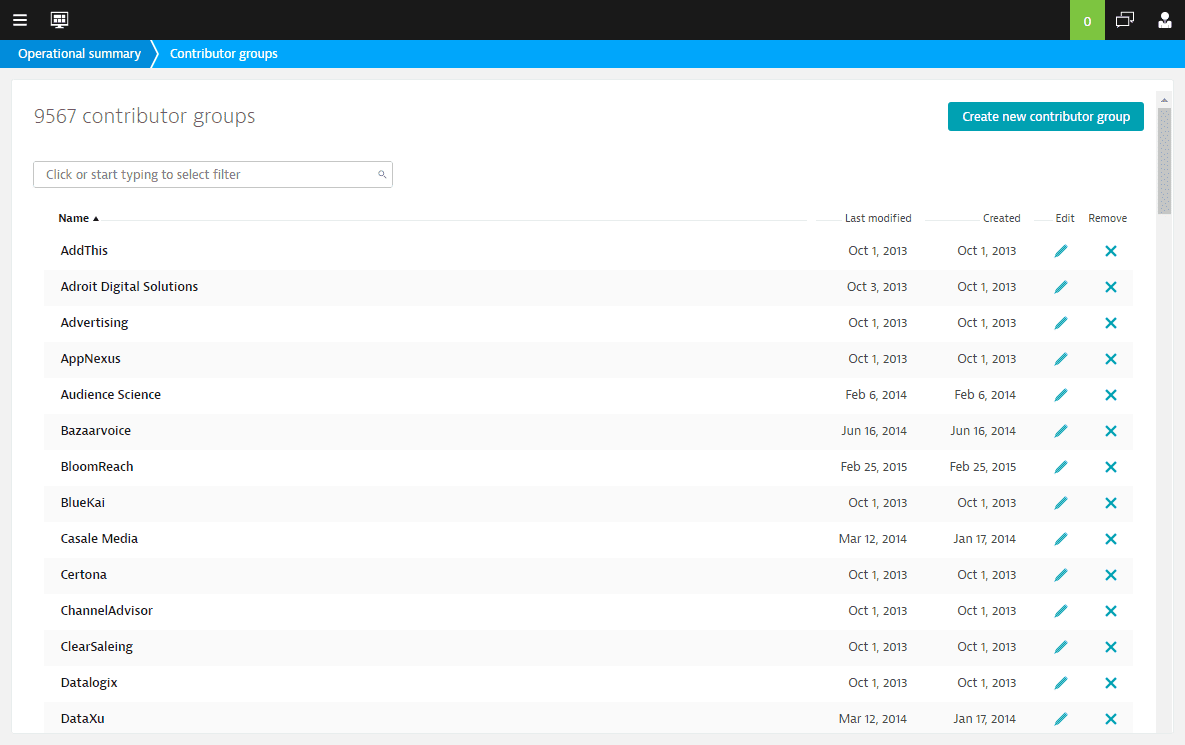The width and height of the screenshot is (1185, 745).
Task: Click the search magnifier in filter box
Action: point(382,175)
